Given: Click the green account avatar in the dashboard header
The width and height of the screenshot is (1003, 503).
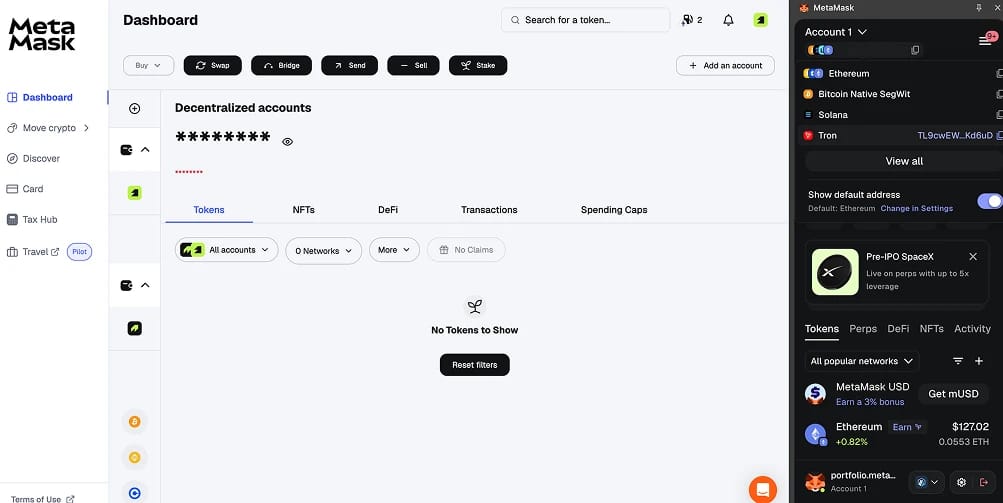Looking at the screenshot, I should click(x=761, y=20).
